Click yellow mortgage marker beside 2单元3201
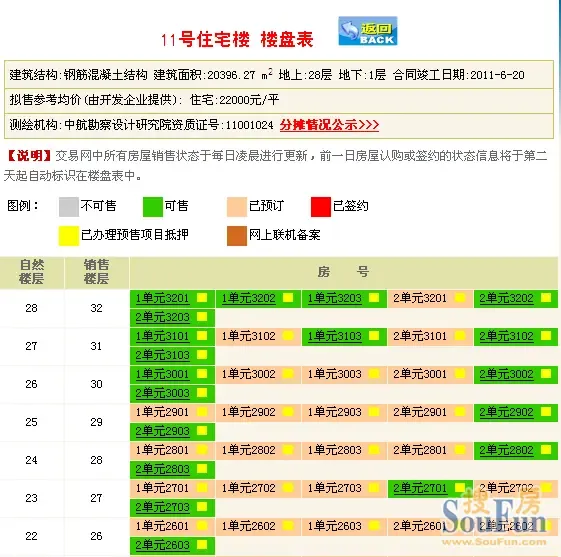Image resolution: width=561 pixels, height=557 pixels. point(460,298)
